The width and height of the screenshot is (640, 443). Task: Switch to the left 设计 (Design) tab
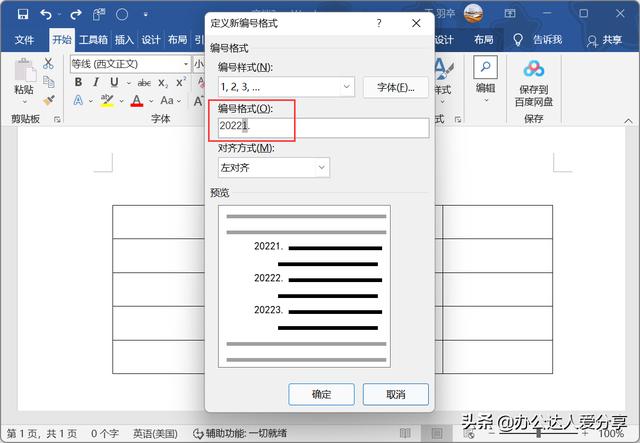(x=151, y=40)
